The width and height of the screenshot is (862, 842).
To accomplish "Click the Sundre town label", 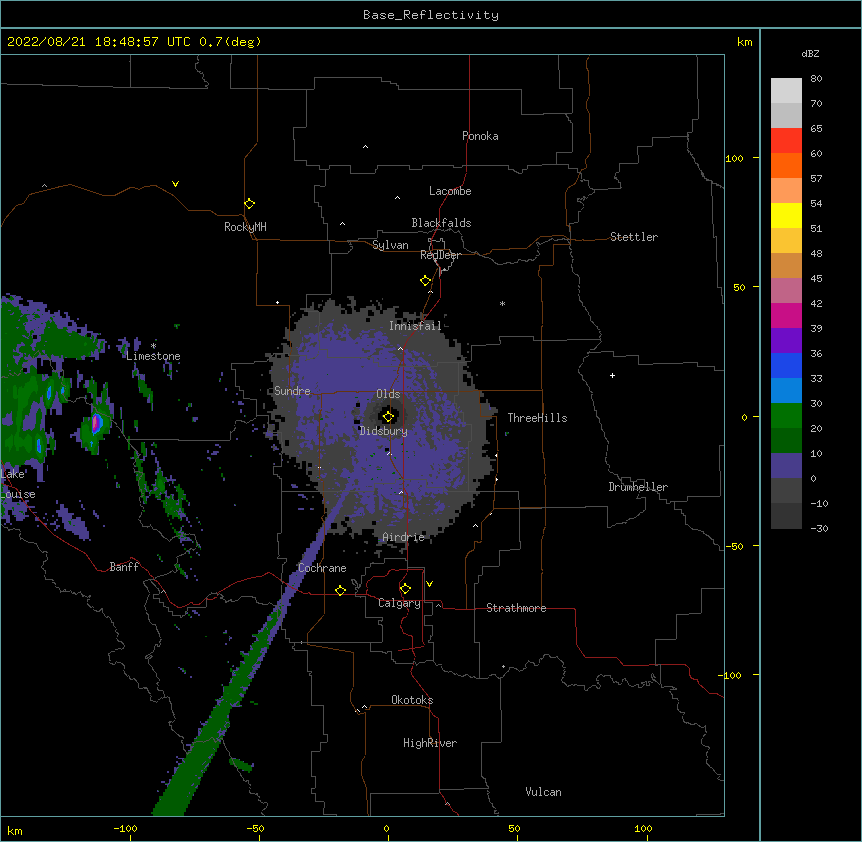I will [x=292, y=391].
